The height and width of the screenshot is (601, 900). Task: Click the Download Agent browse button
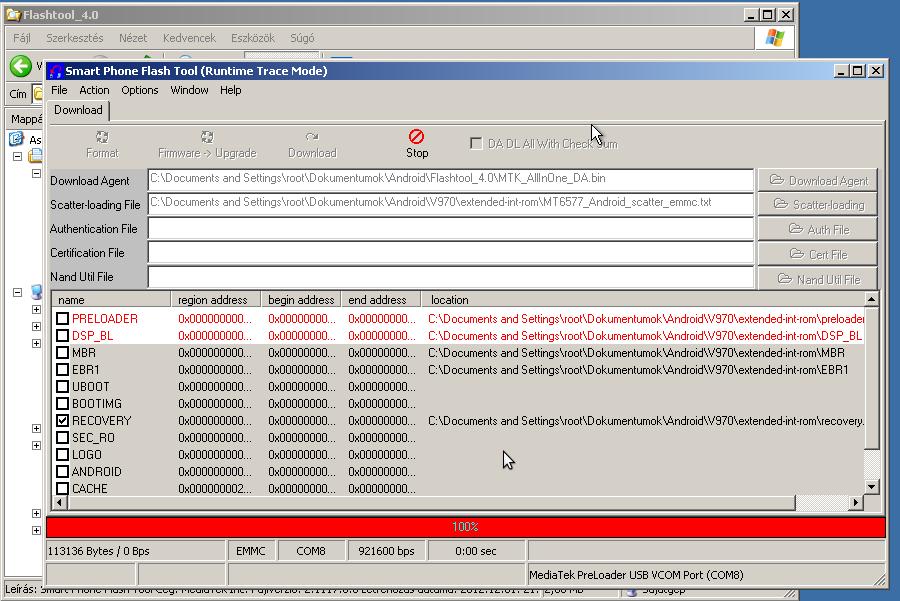817,180
